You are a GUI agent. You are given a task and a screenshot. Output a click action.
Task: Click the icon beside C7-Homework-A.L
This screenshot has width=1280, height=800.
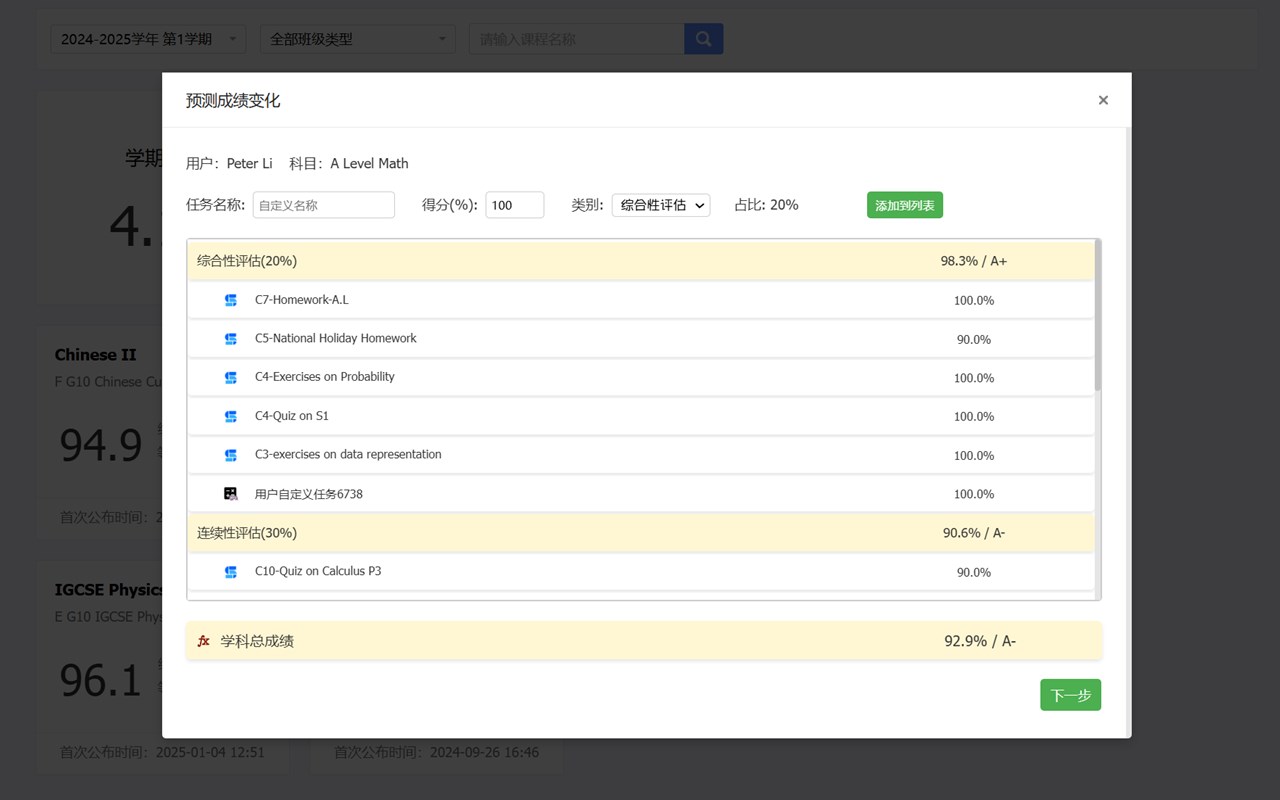click(x=231, y=300)
